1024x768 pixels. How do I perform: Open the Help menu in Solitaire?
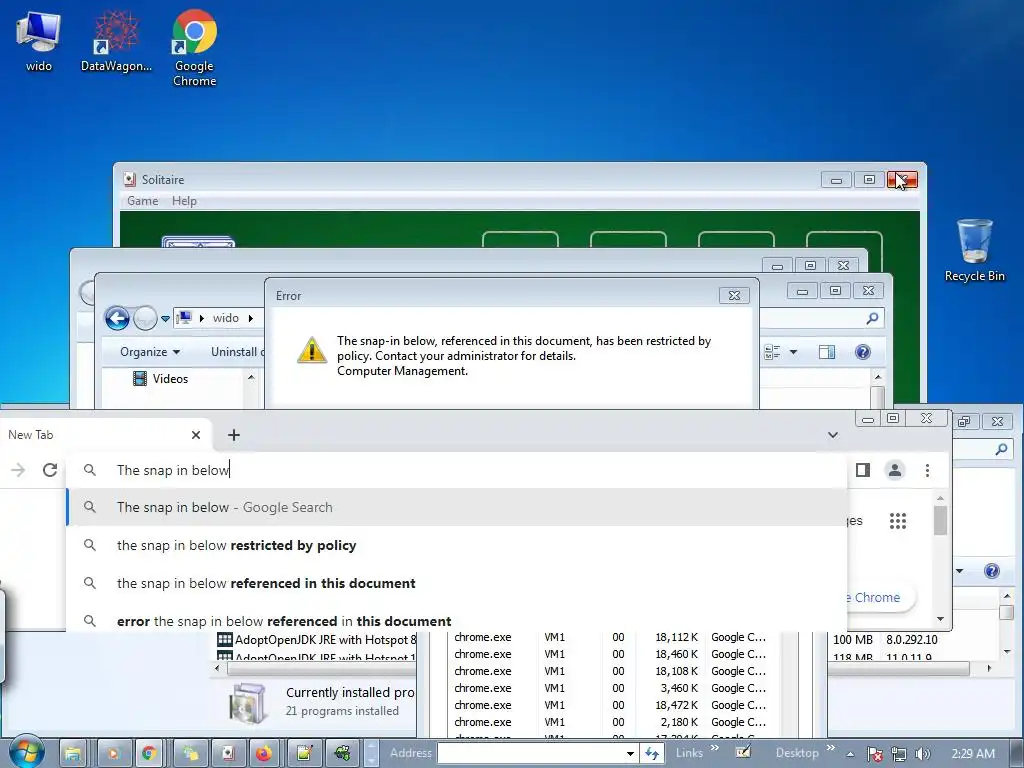184,201
